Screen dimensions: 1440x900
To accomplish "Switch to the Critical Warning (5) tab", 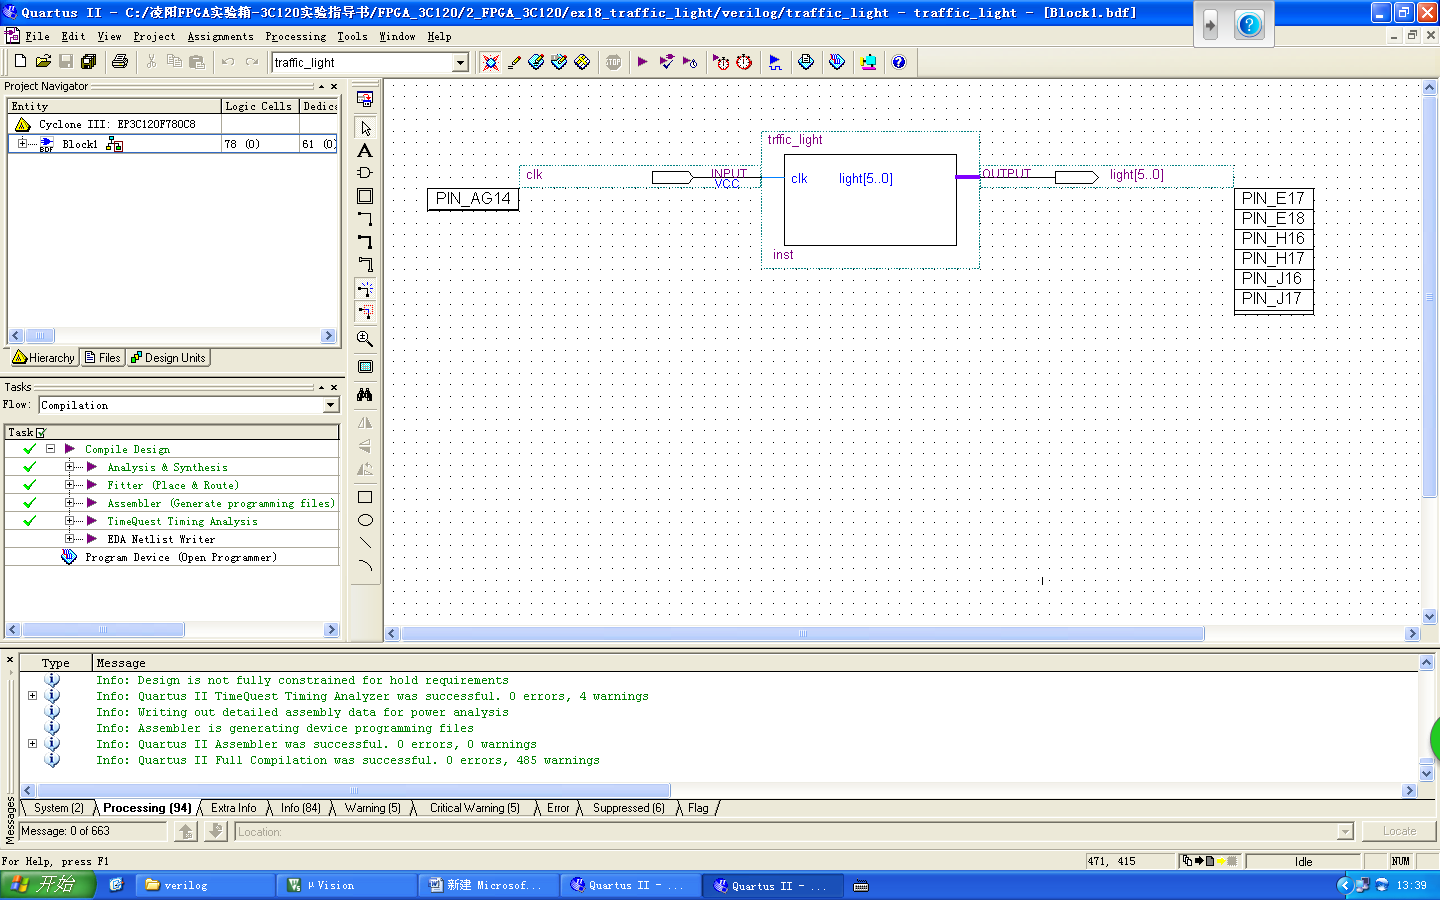I will [474, 808].
